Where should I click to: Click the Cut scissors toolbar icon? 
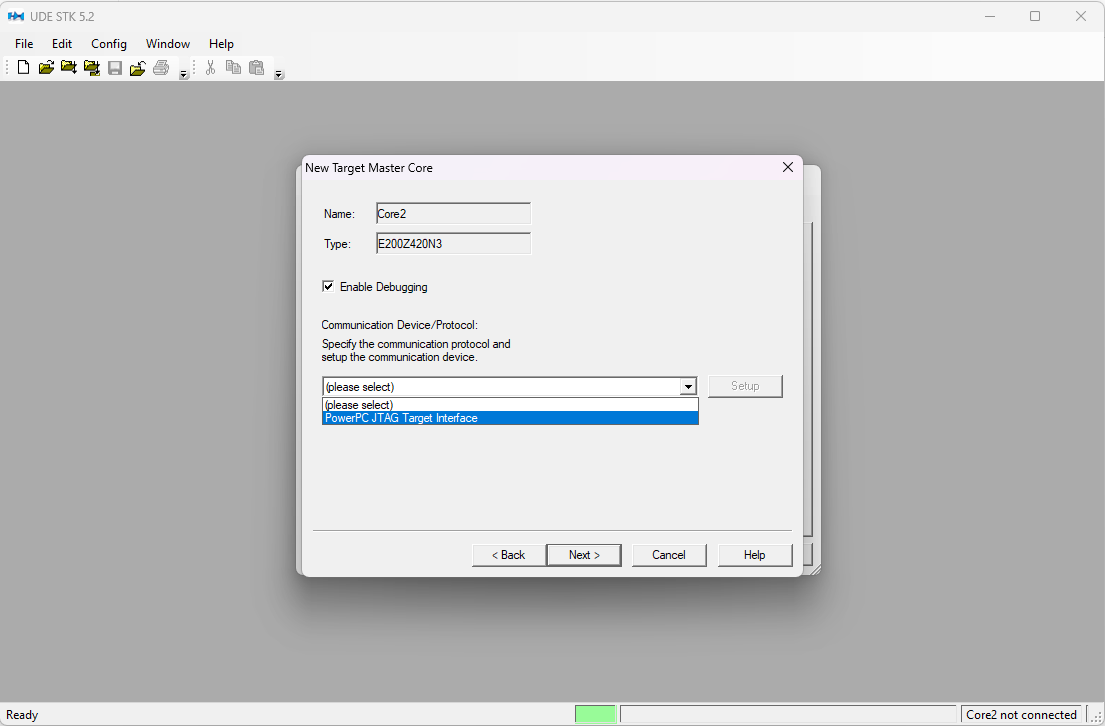pyautogui.click(x=210, y=67)
